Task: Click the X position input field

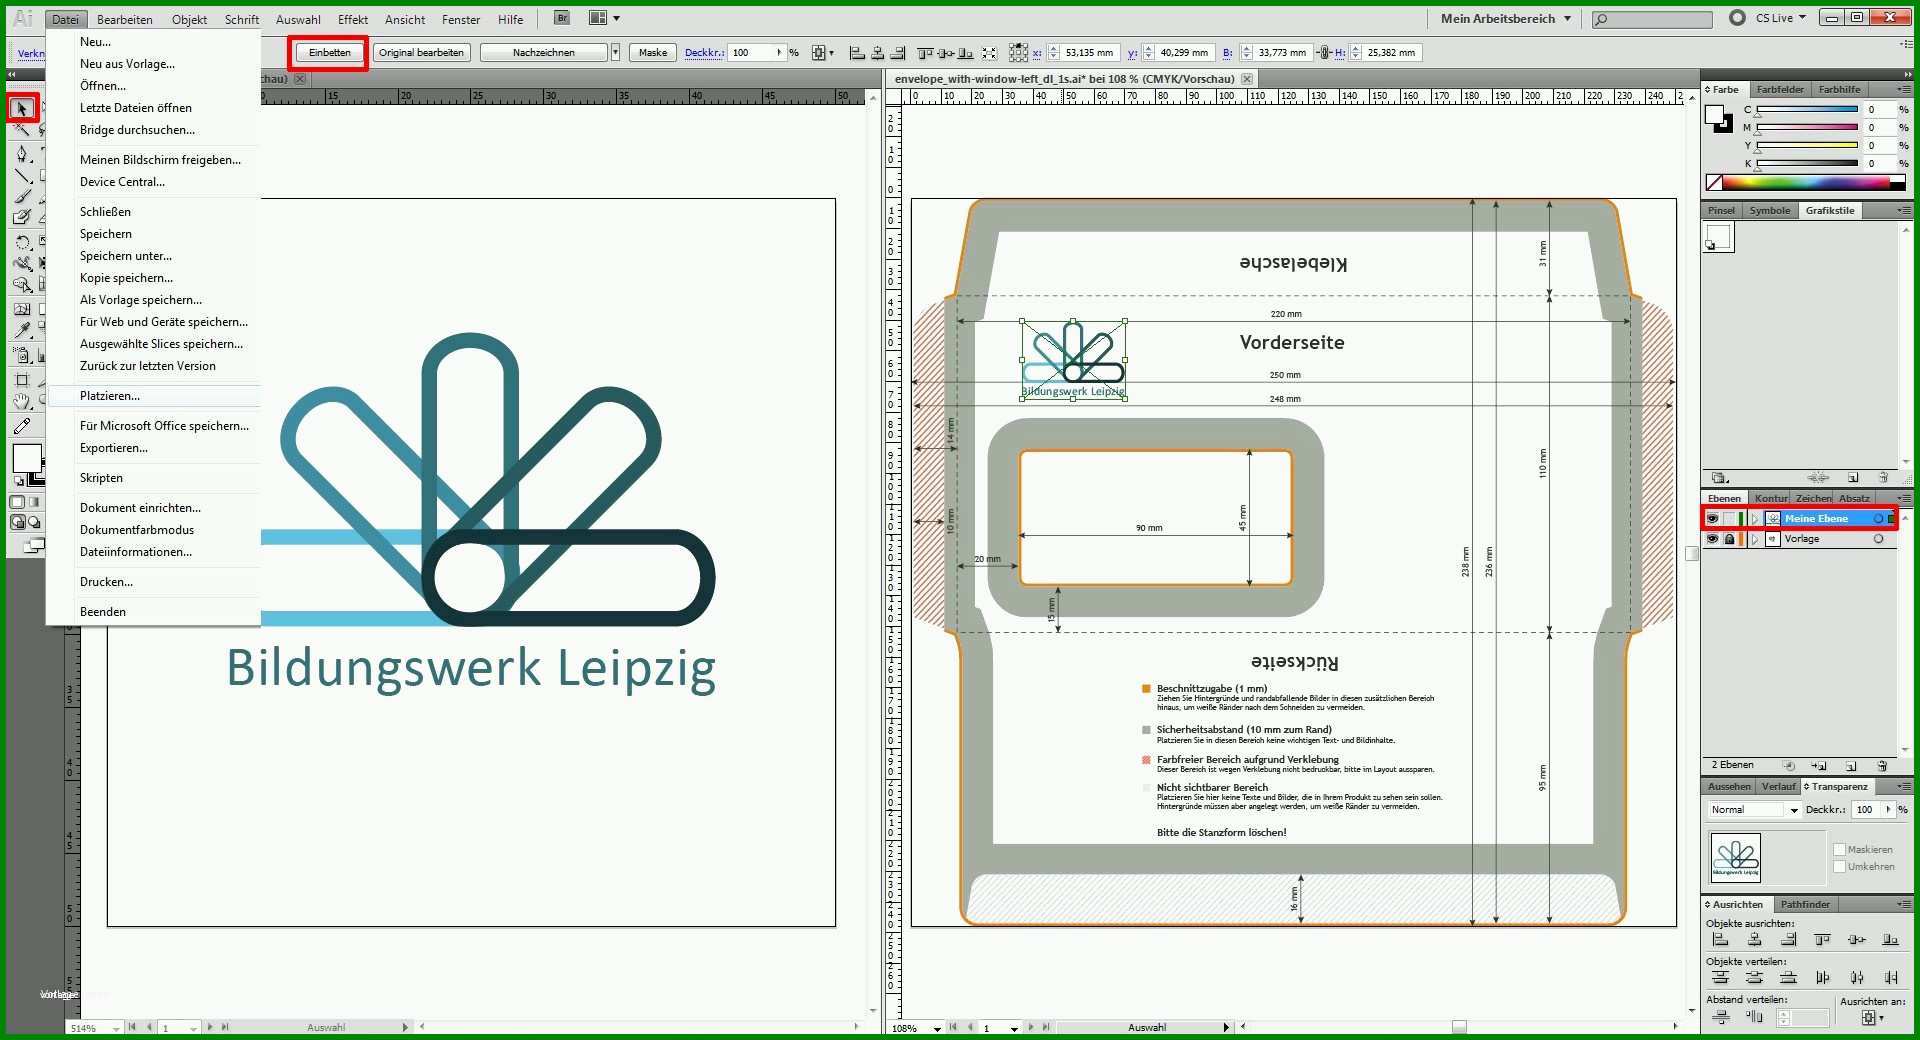Action: [x=1088, y=53]
